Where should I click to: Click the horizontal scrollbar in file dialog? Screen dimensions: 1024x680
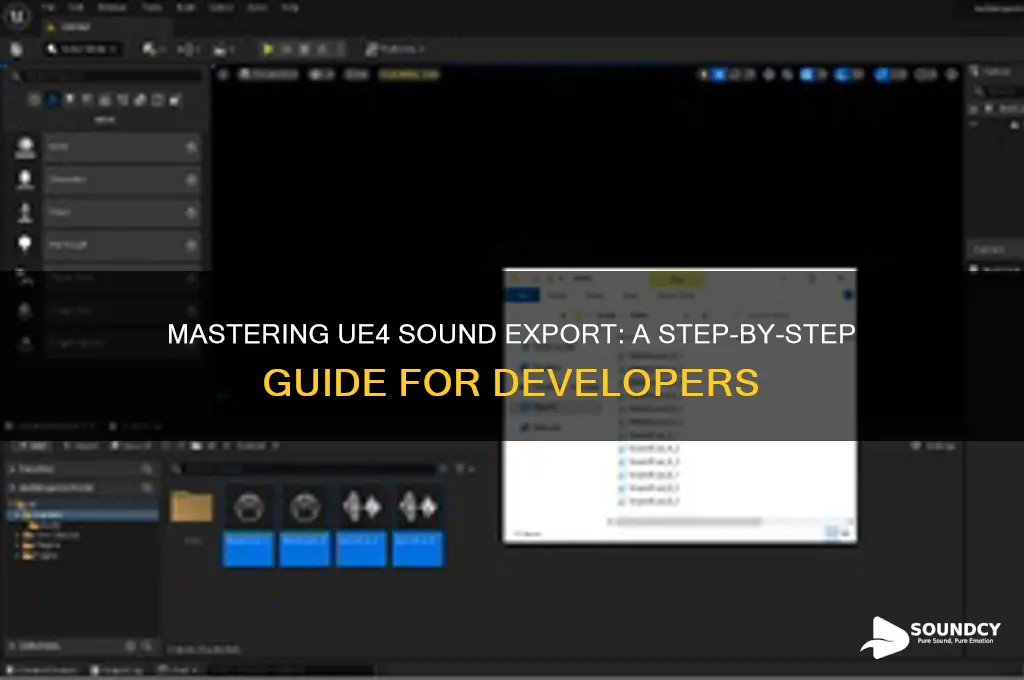click(x=688, y=521)
